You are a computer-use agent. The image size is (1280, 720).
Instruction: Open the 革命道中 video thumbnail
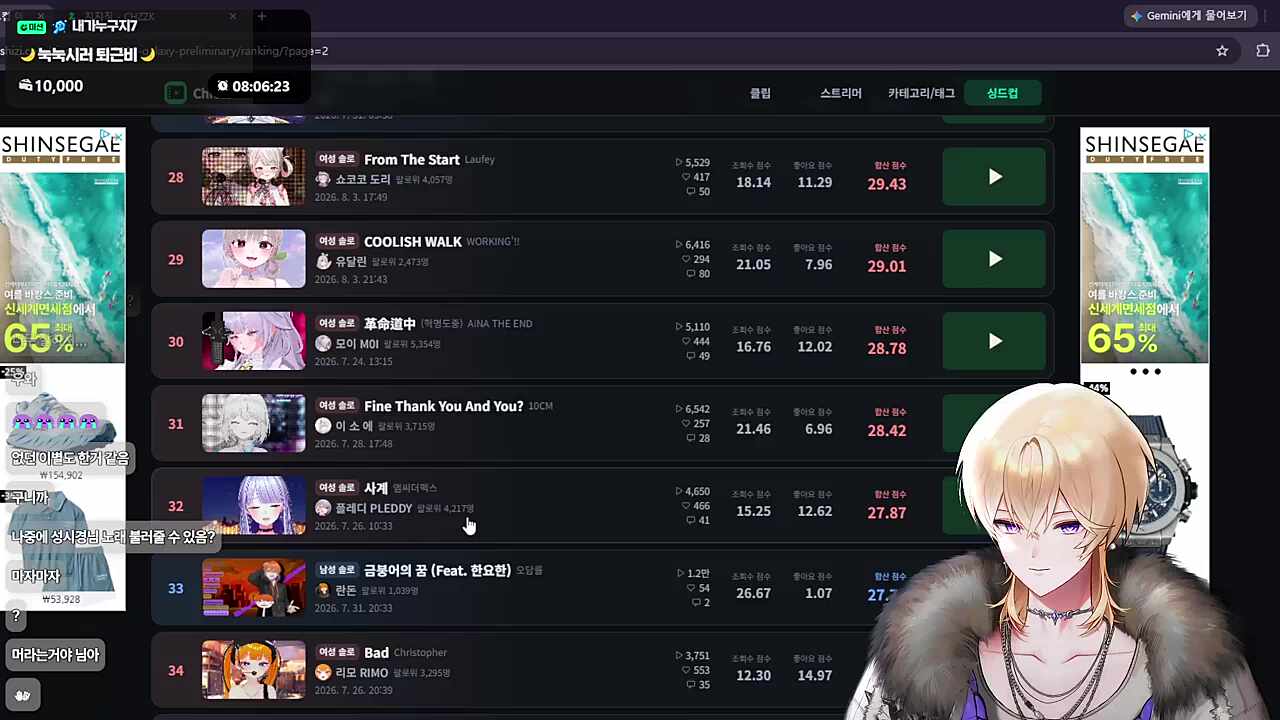tap(254, 341)
